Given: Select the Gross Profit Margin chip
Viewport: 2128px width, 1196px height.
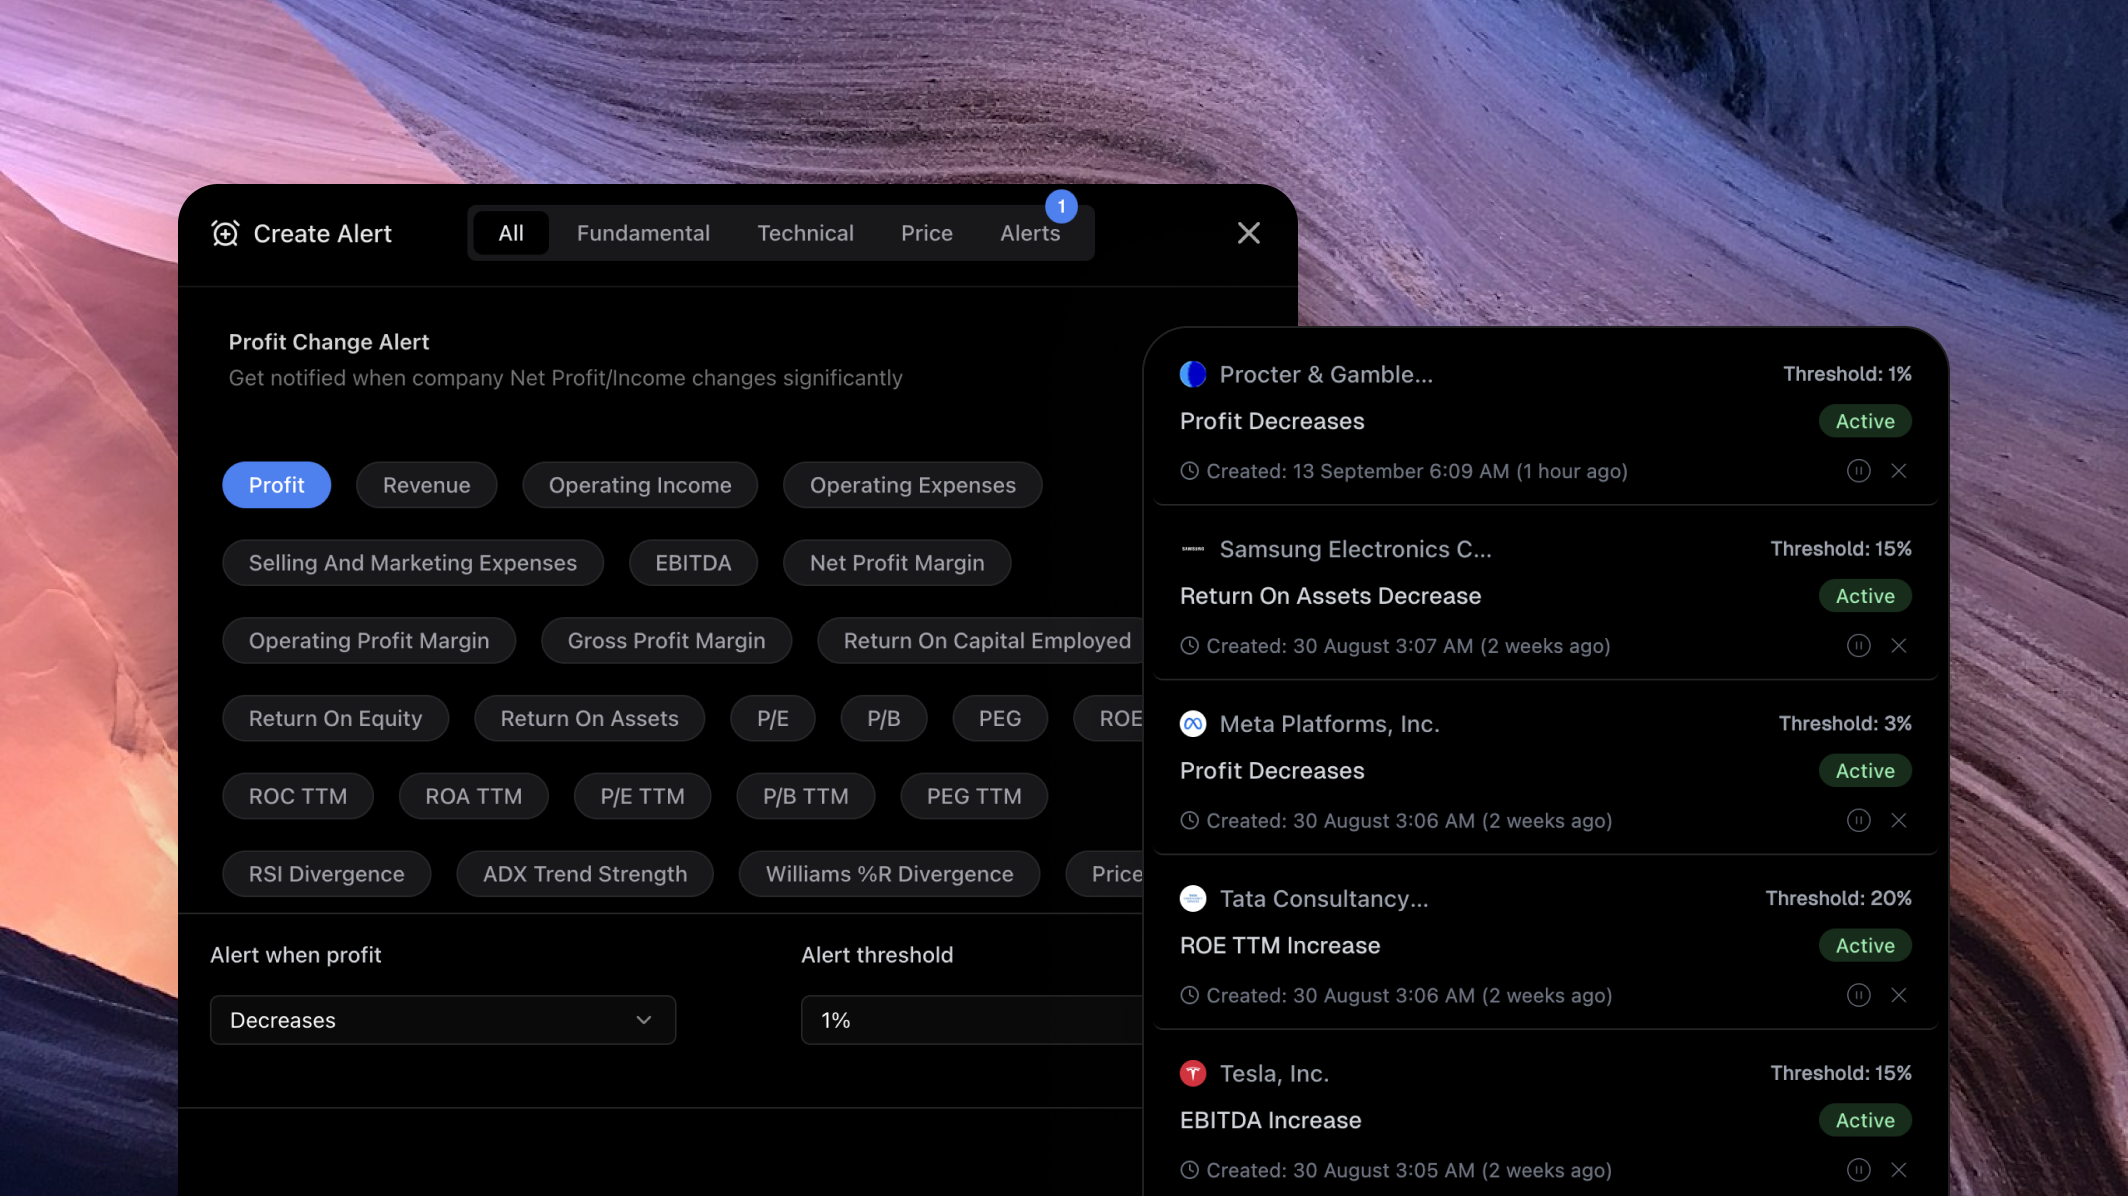Looking at the screenshot, I should point(666,641).
